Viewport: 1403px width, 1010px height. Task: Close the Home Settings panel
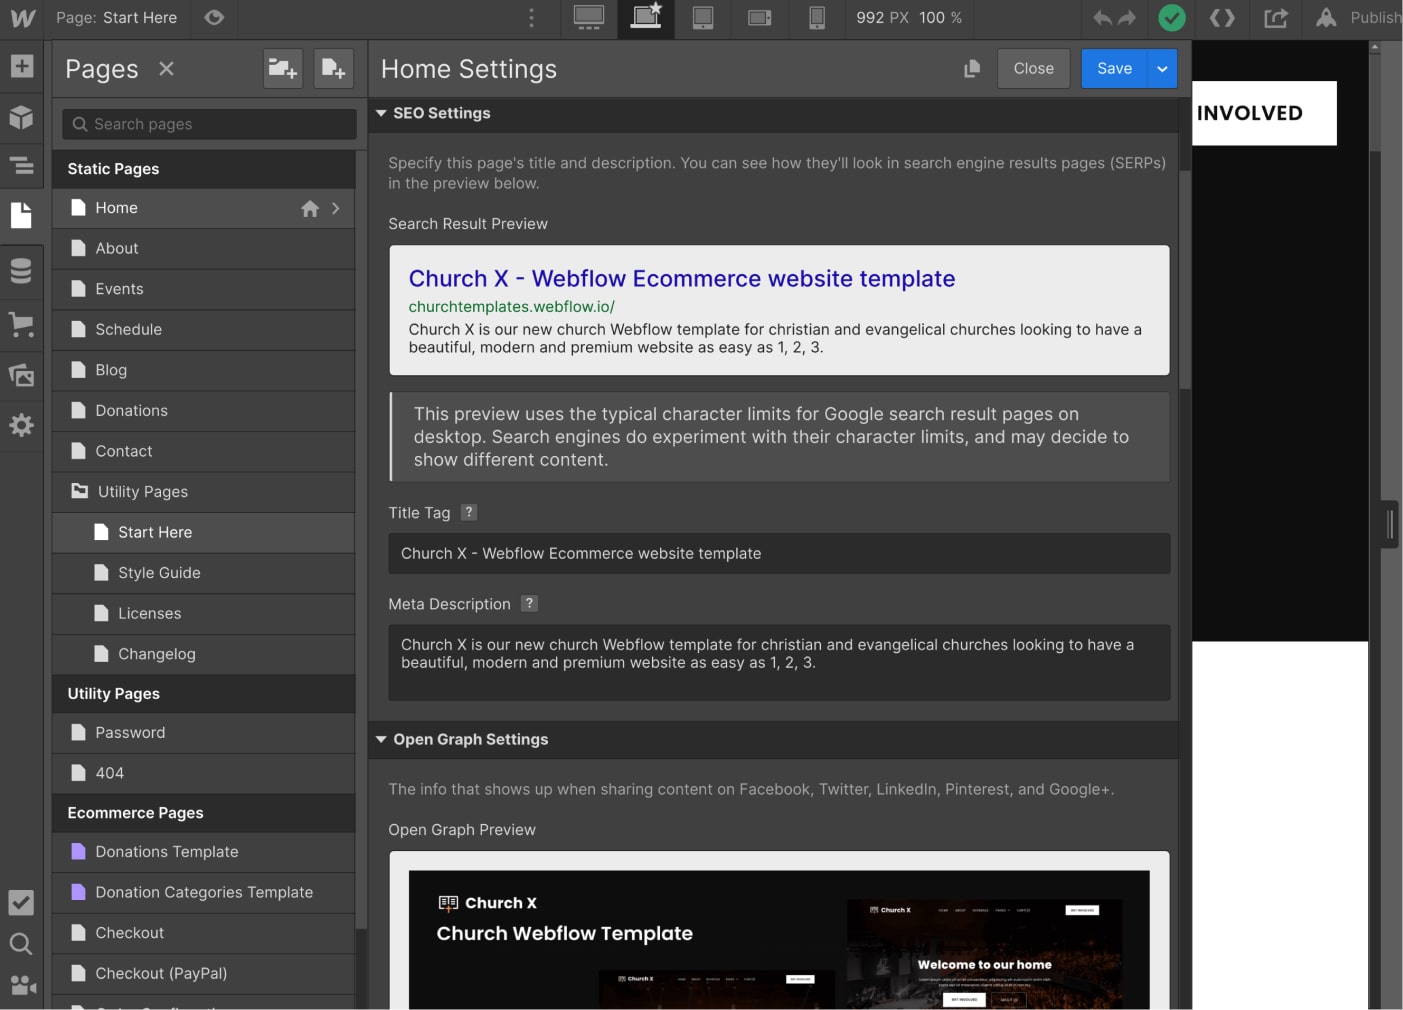[x=1033, y=68]
